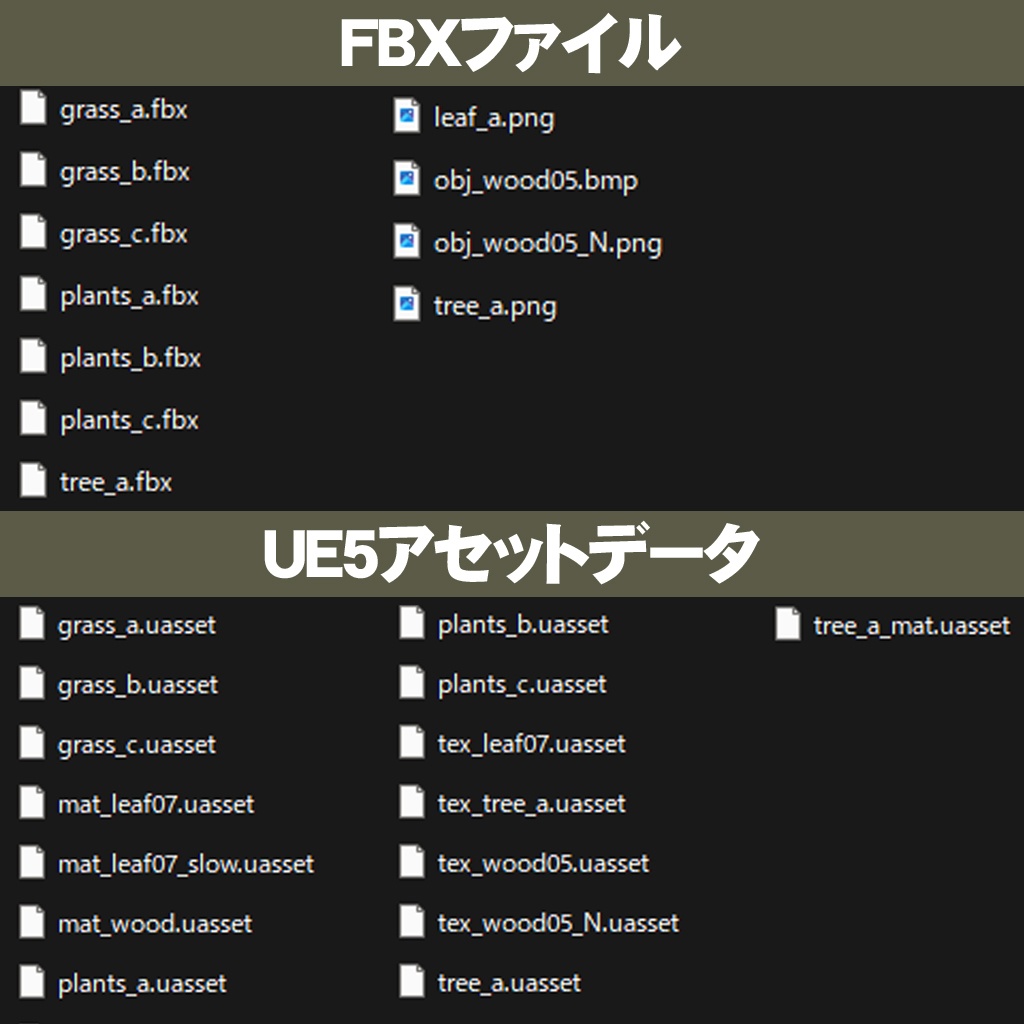
Task: Click the mat_wood.uasset file icon
Action: click(x=33, y=924)
